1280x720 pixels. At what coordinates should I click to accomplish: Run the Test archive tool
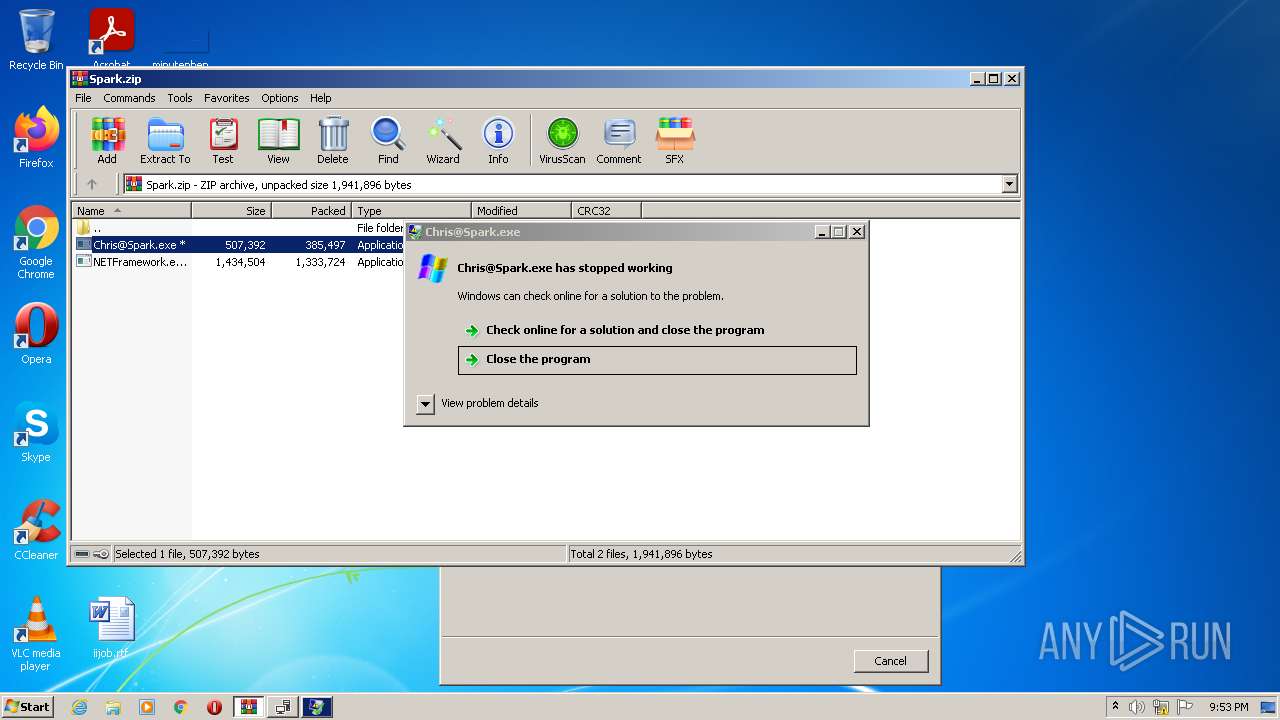coord(223,140)
